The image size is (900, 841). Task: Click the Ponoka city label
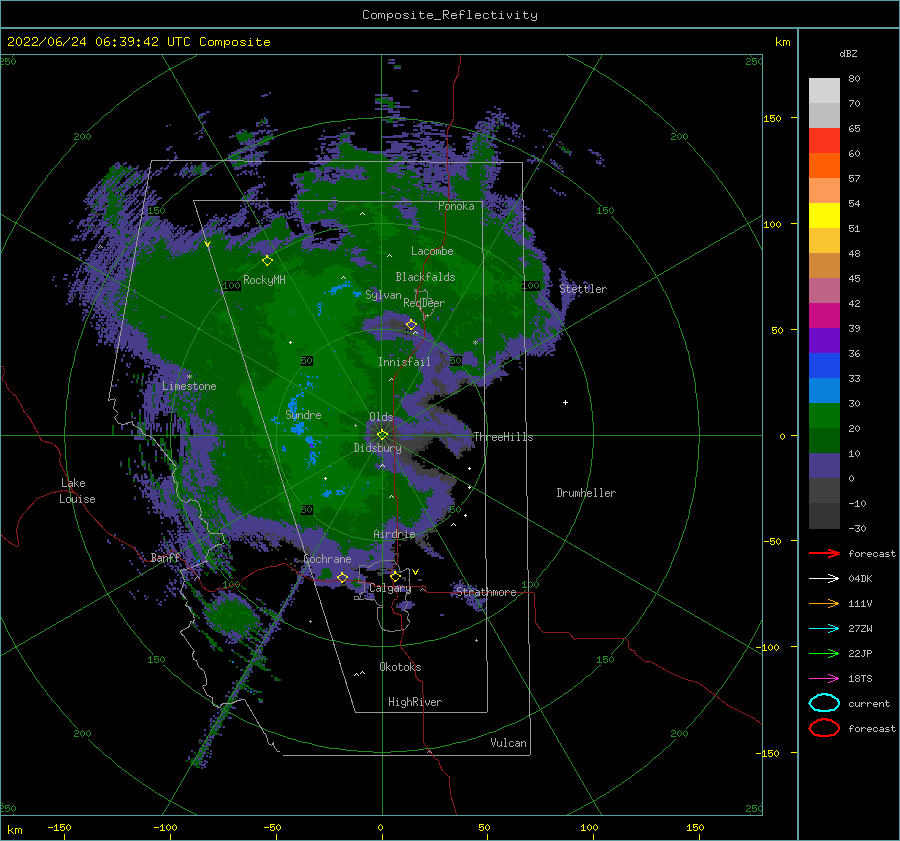456,206
